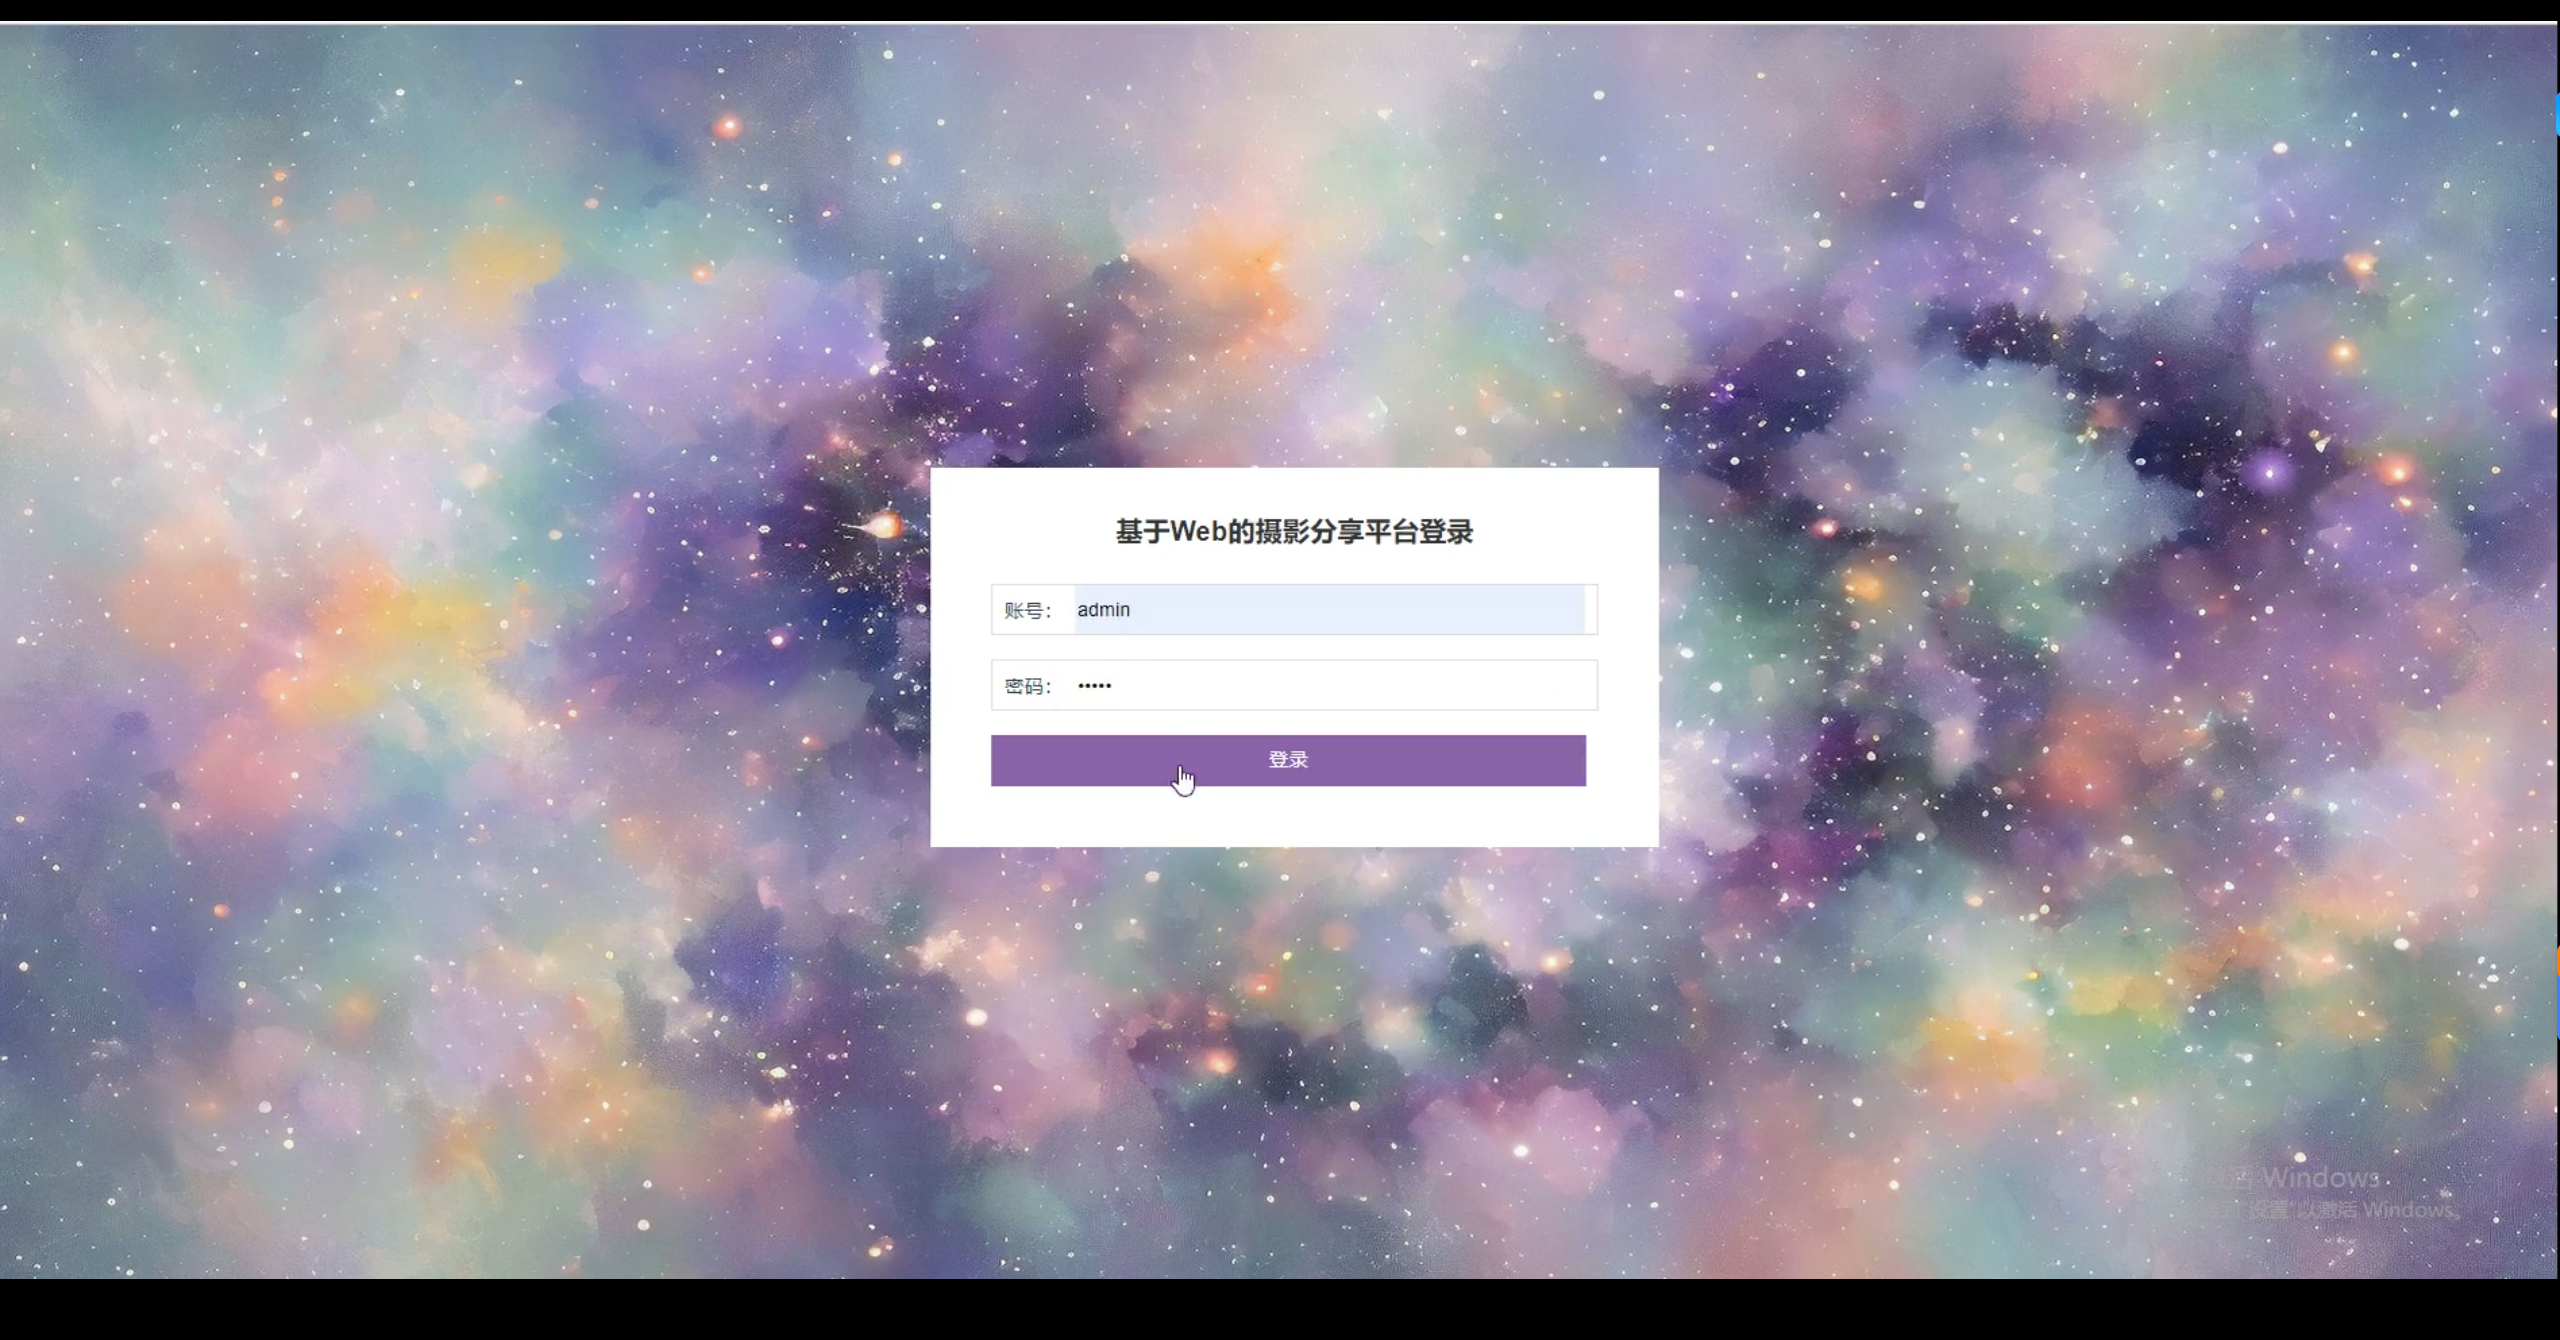Click the space between the two input fields
Viewport: 2560px width, 1340px height.
pos(1293,647)
